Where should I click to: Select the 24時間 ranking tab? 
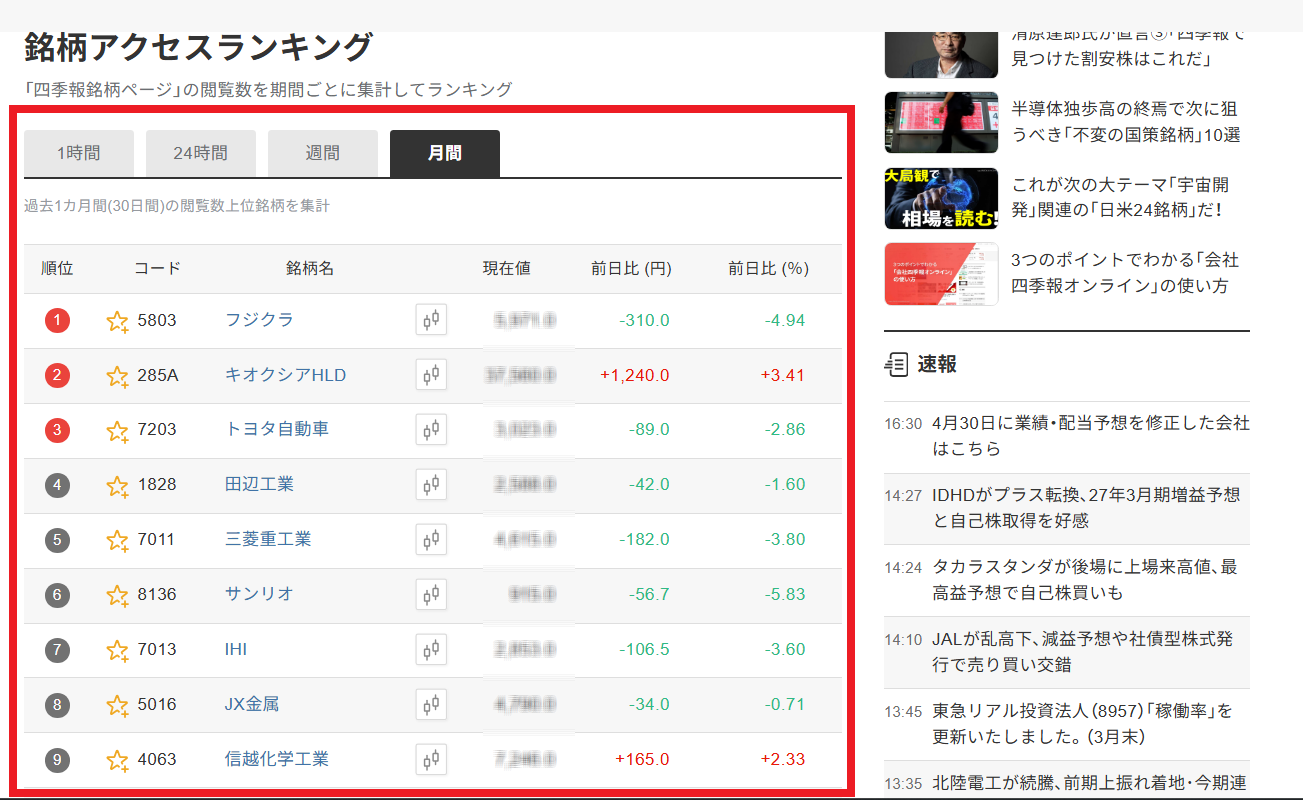[200, 153]
